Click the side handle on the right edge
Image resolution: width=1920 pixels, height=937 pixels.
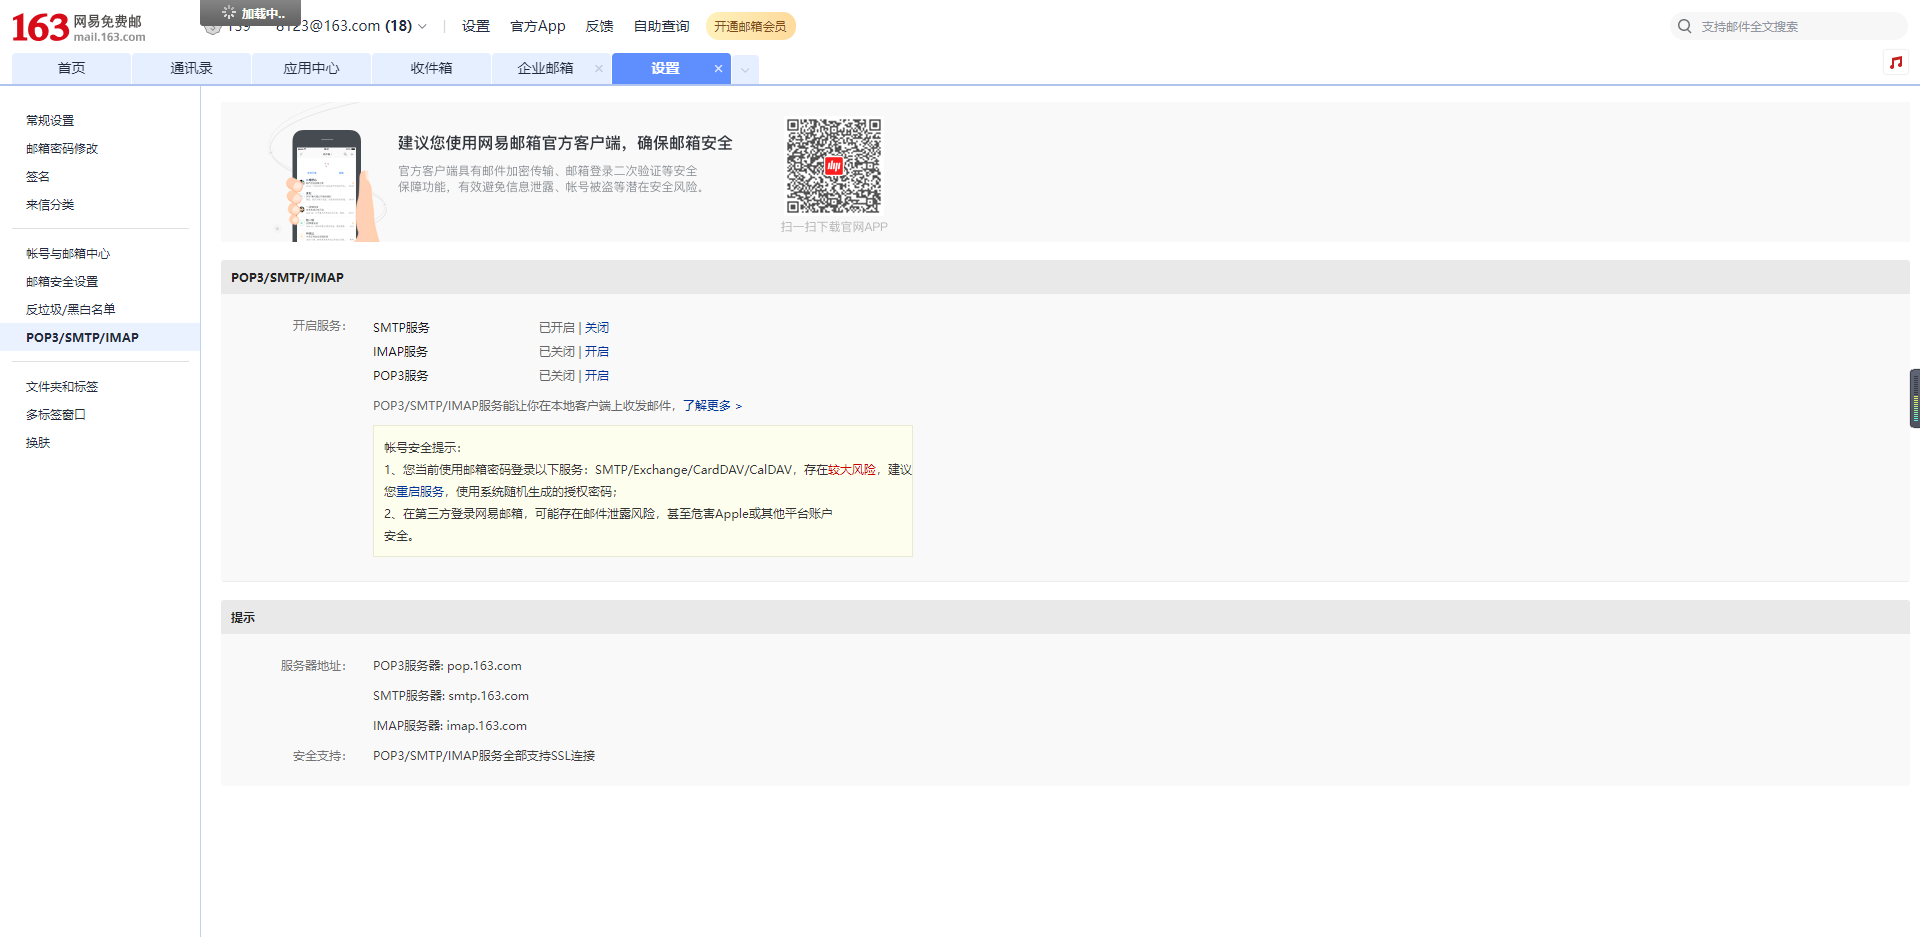pyautogui.click(x=1914, y=398)
